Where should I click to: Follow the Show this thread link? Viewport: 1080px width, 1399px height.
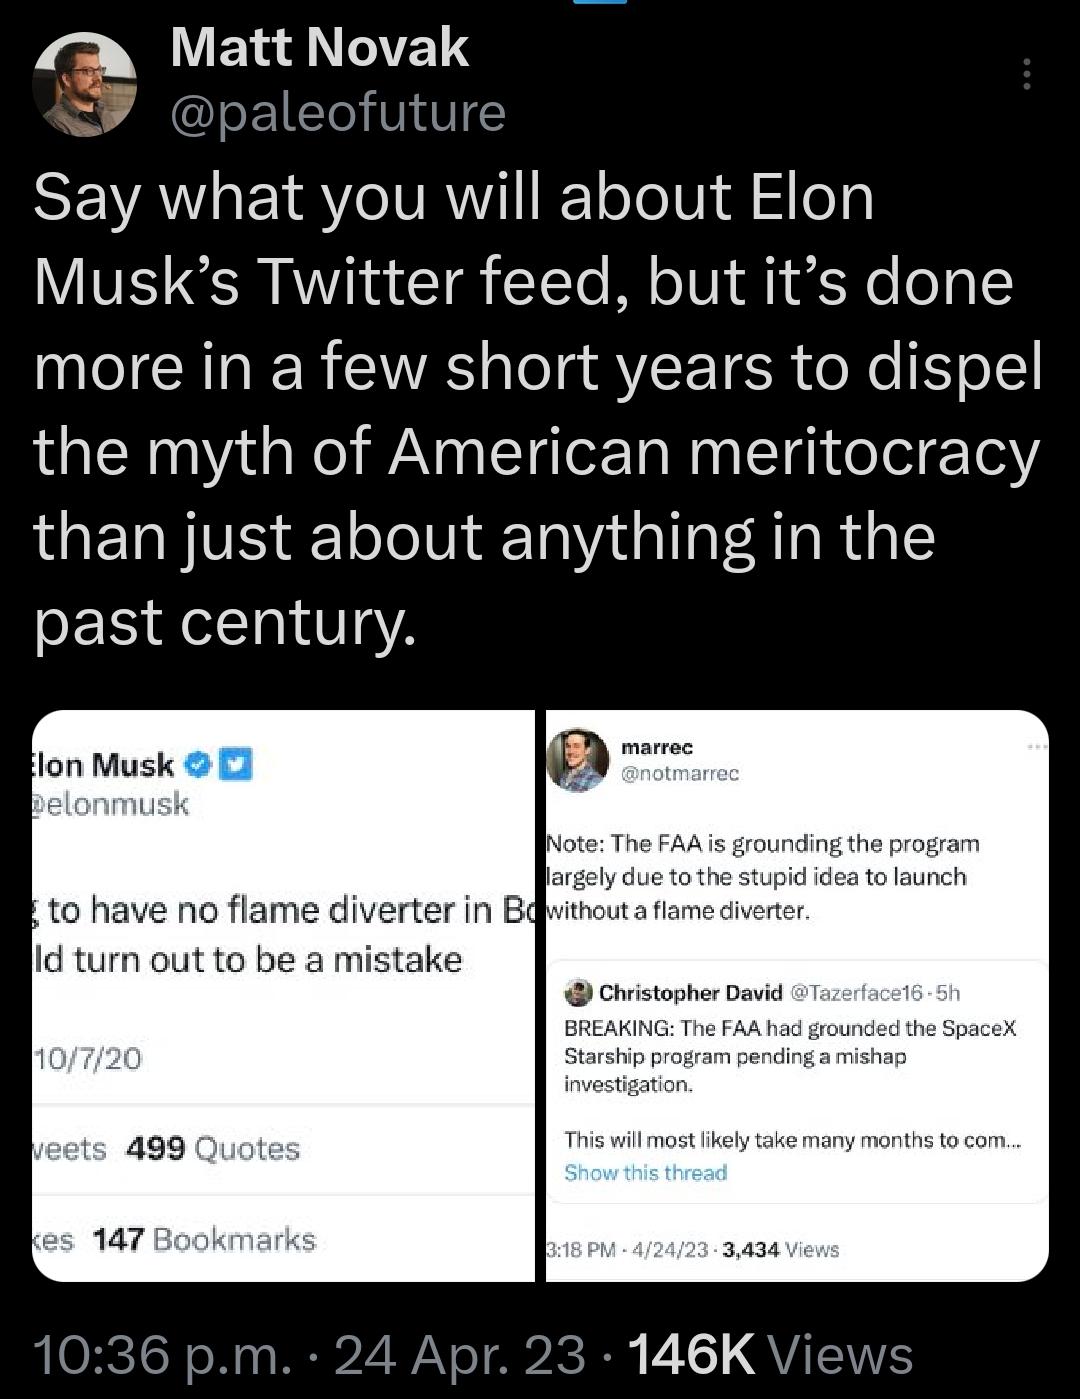(645, 1173)
